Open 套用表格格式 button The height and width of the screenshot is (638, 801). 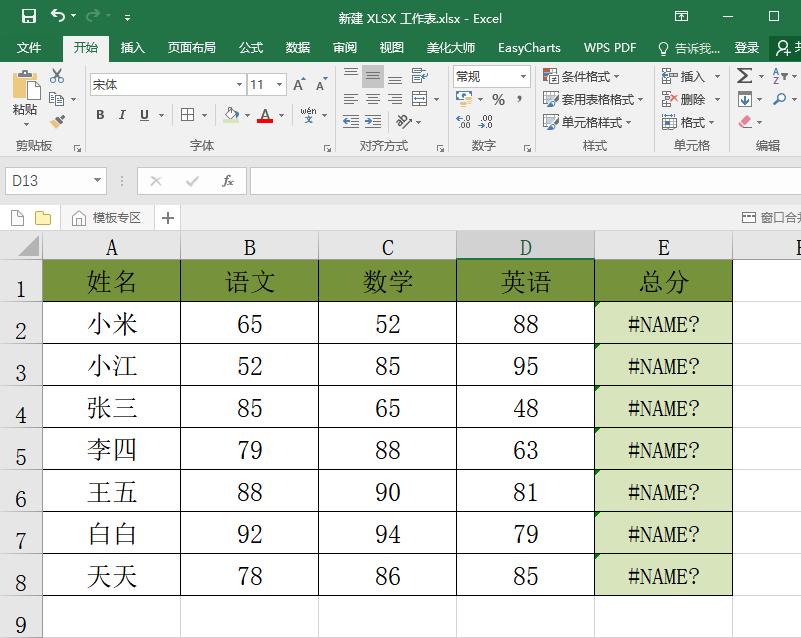[599, 99]
